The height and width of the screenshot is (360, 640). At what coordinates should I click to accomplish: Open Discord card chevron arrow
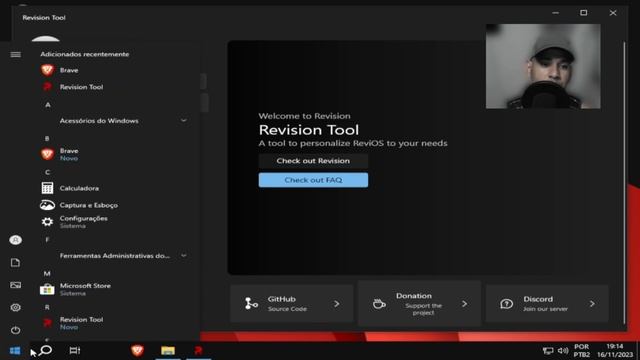click(592, 304)
